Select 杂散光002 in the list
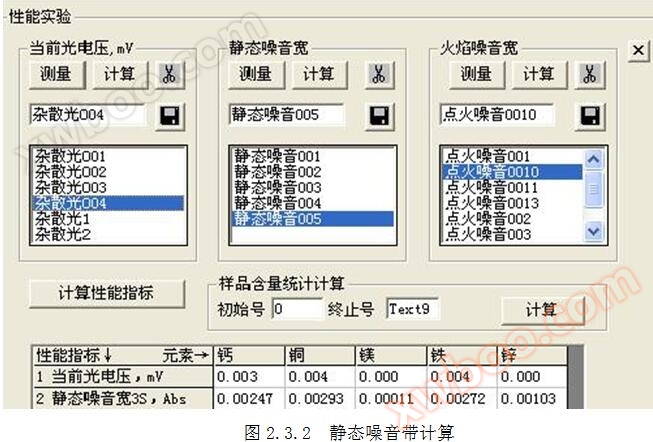This screenshot has height=442, width=653. [x=70, y=172]
